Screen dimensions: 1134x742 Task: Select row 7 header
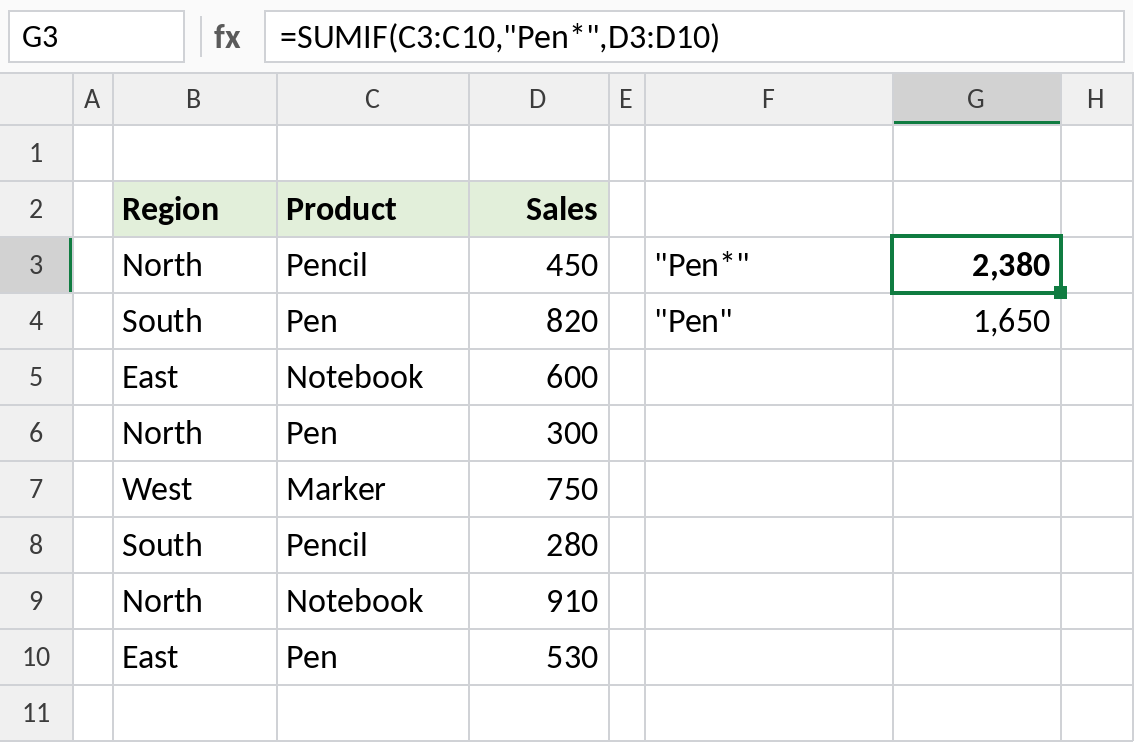tap(36, 489)
